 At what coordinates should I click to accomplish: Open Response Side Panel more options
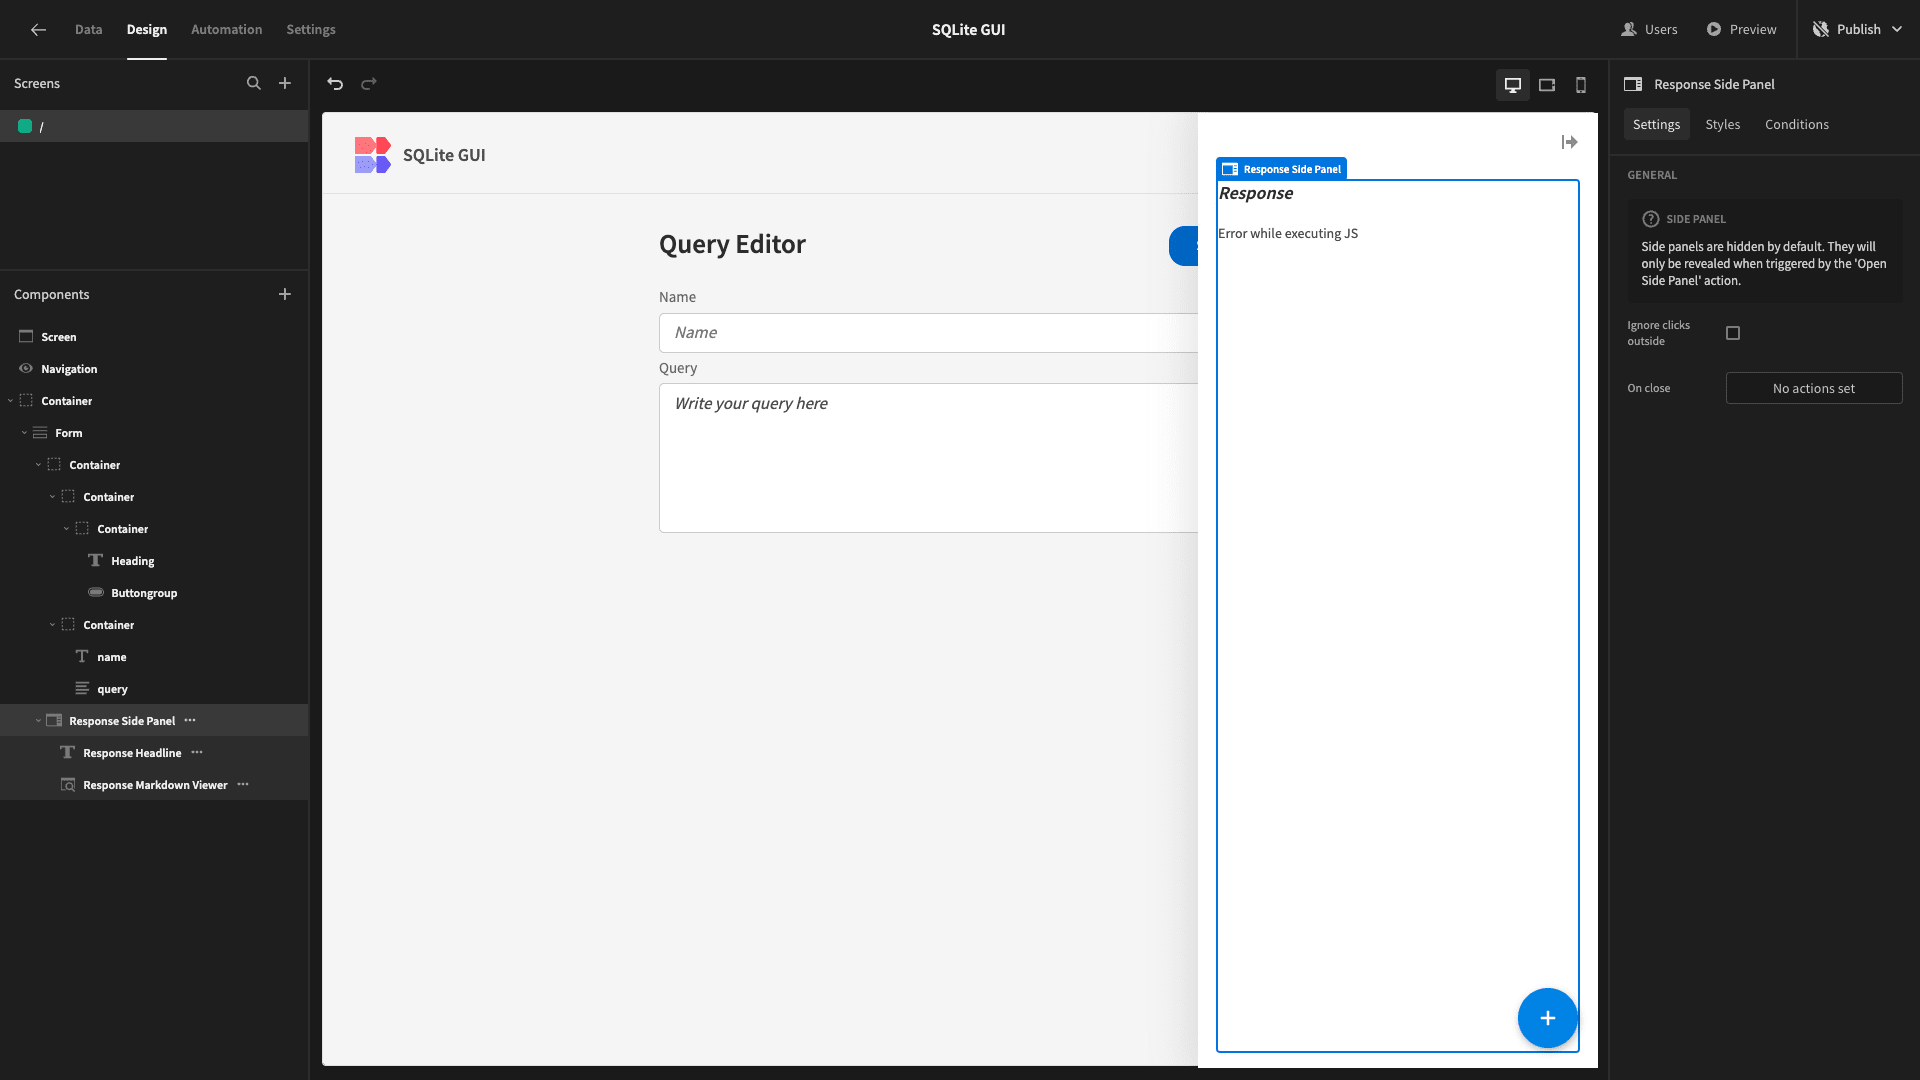(190, 720)
